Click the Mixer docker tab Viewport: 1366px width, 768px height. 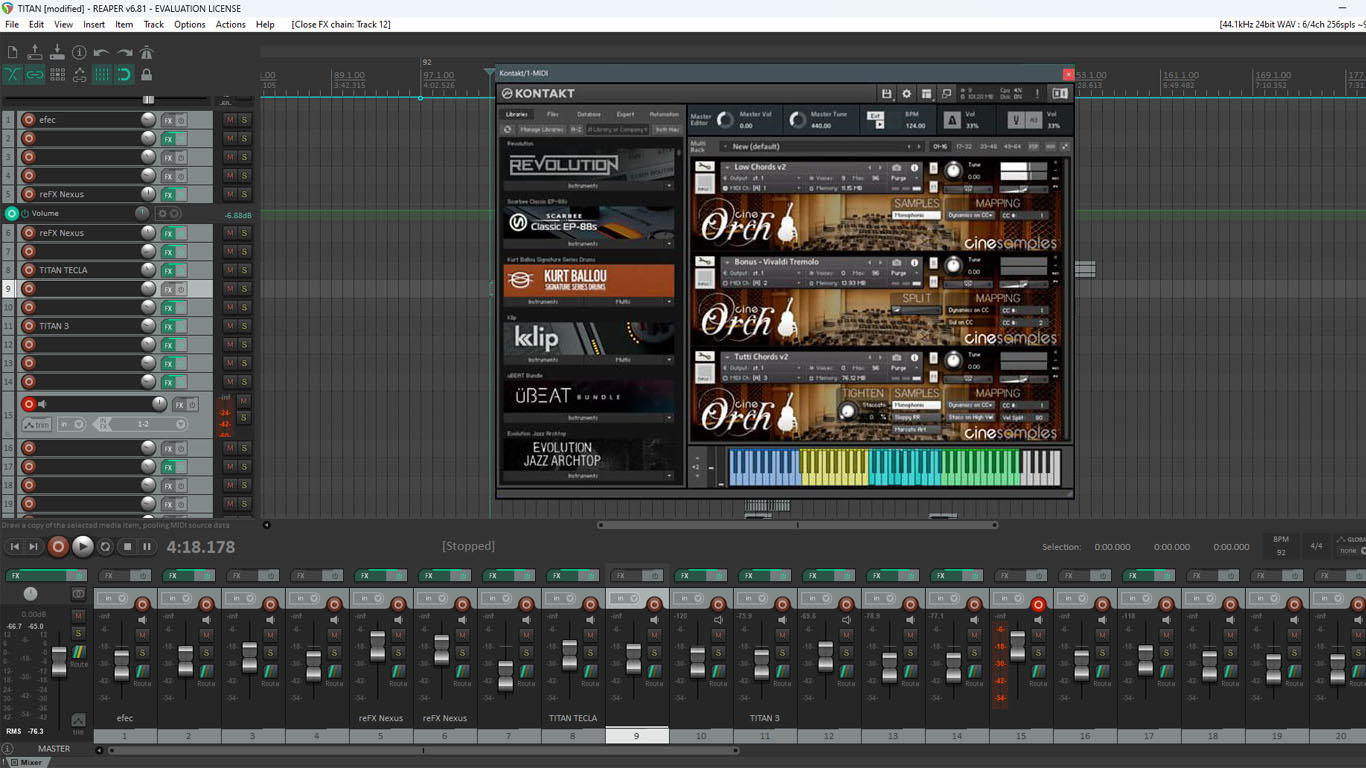pos(26,762)
